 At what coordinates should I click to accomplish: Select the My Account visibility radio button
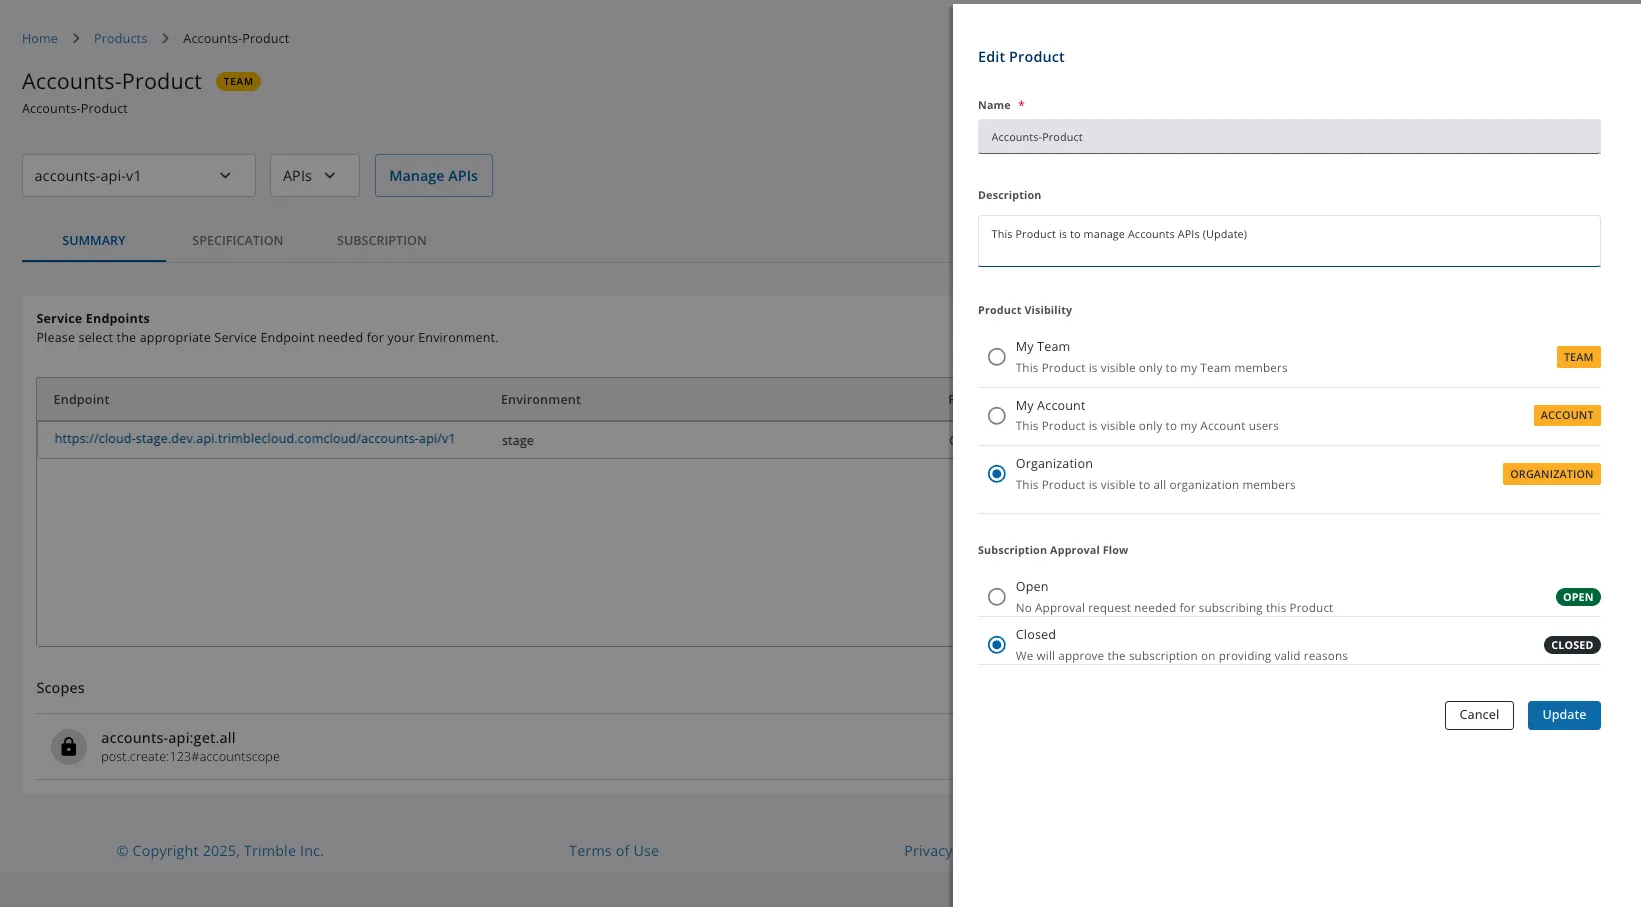[997, 416]
